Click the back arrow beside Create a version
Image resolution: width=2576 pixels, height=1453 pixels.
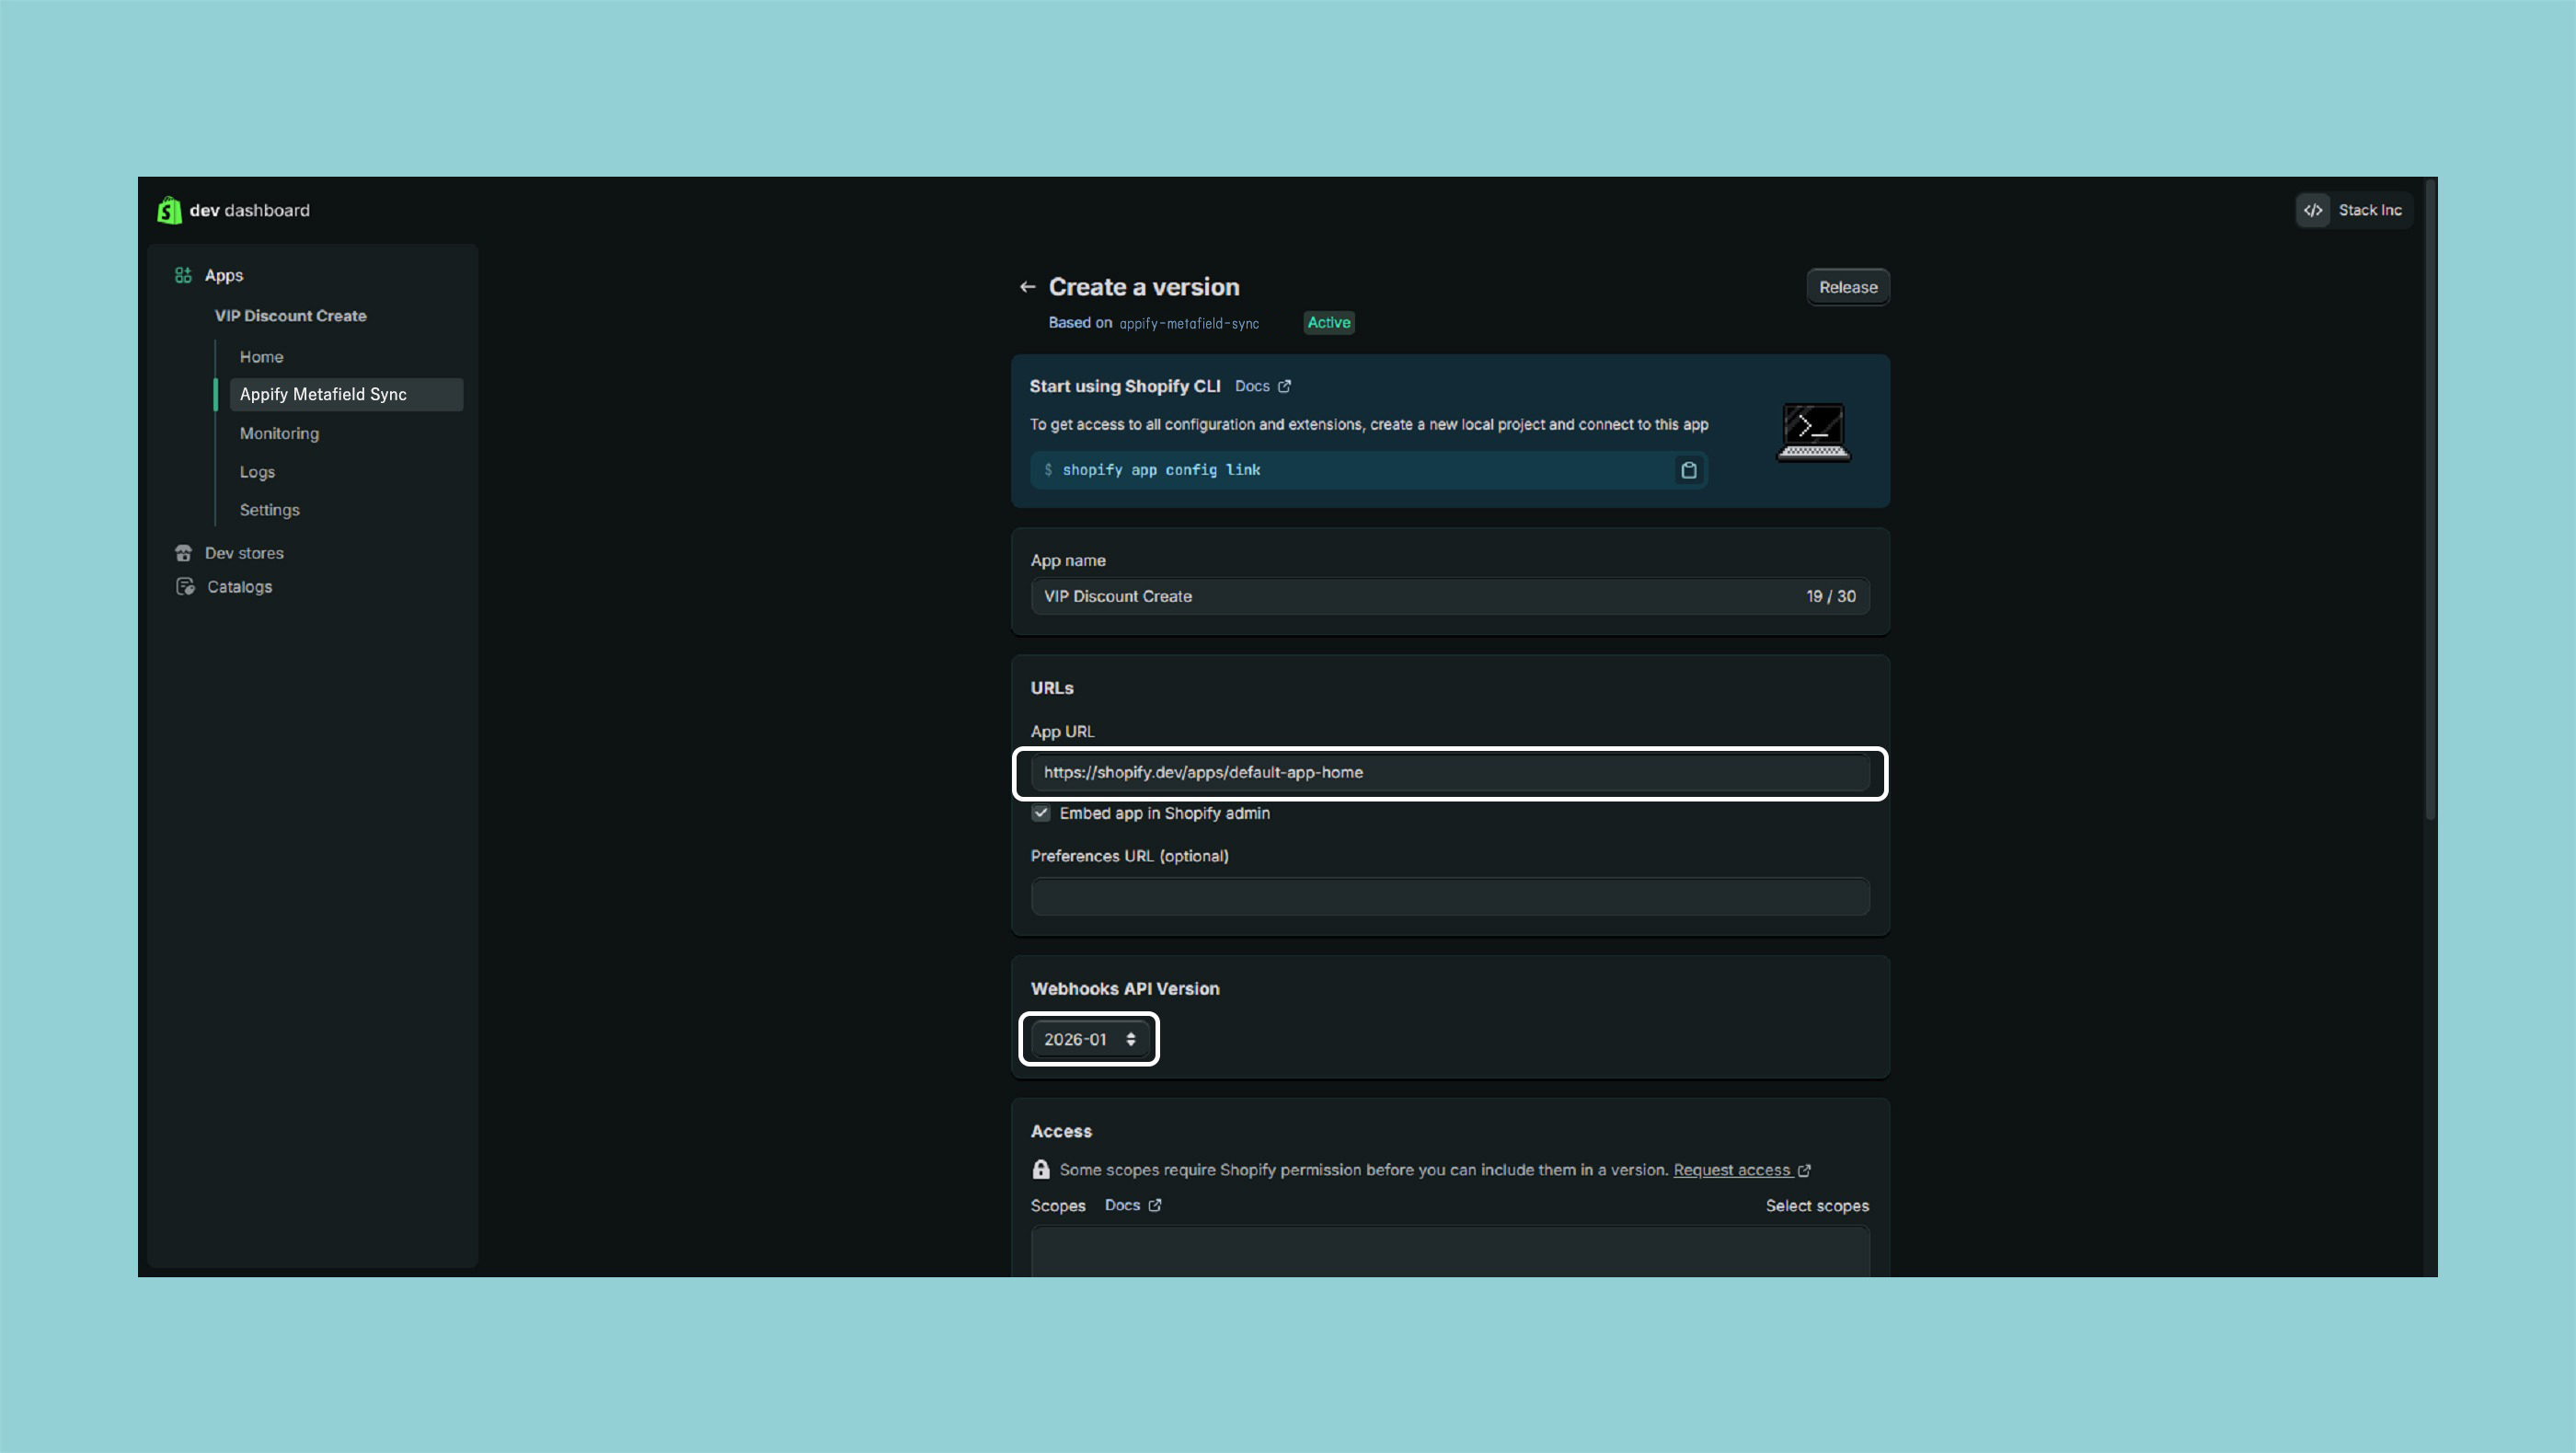pyautogui.click(x=1027, y=287)
